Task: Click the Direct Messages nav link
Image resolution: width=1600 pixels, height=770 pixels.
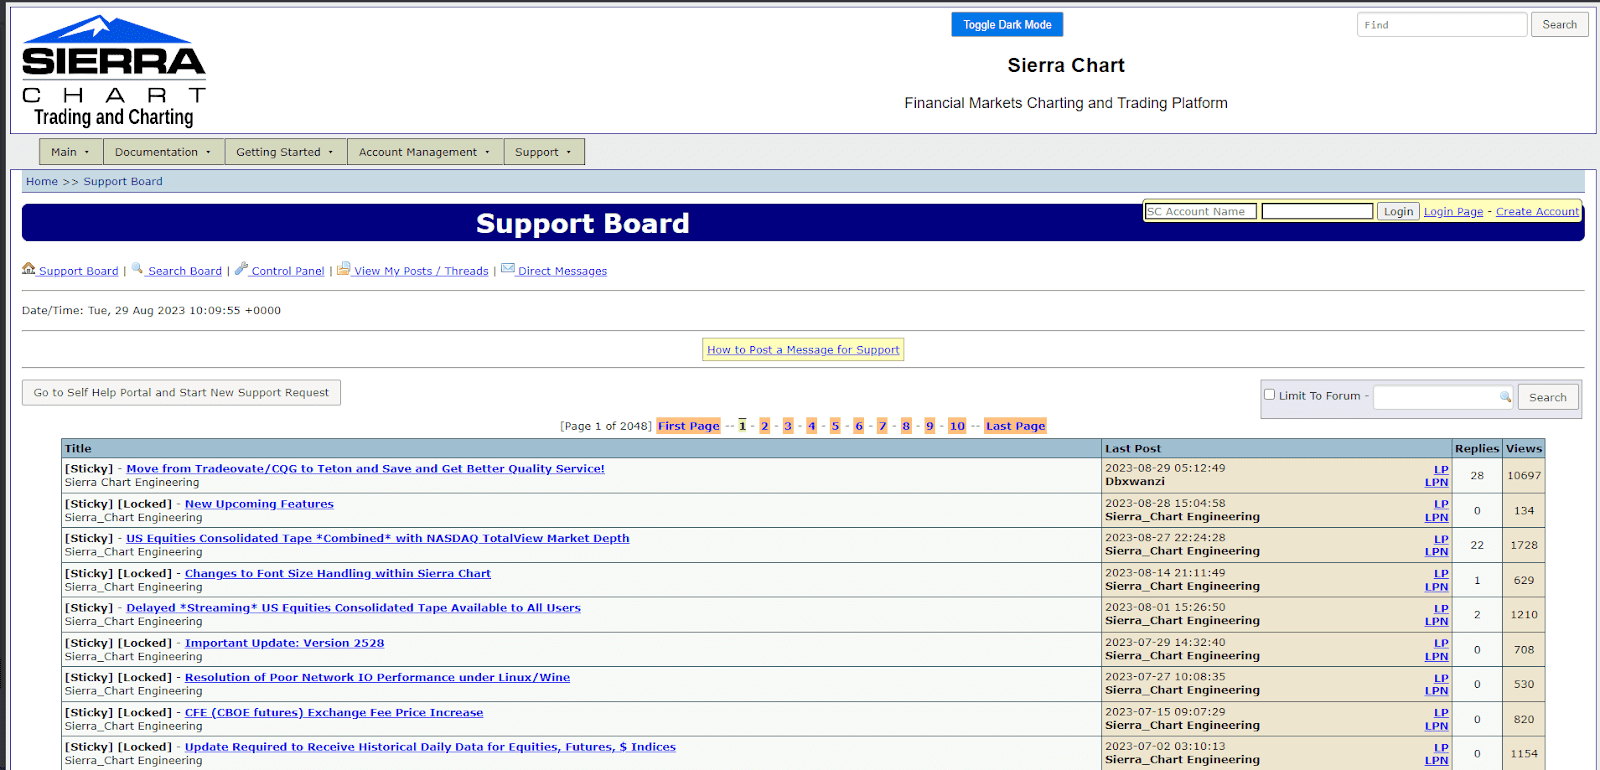Action: click(562, 271)
